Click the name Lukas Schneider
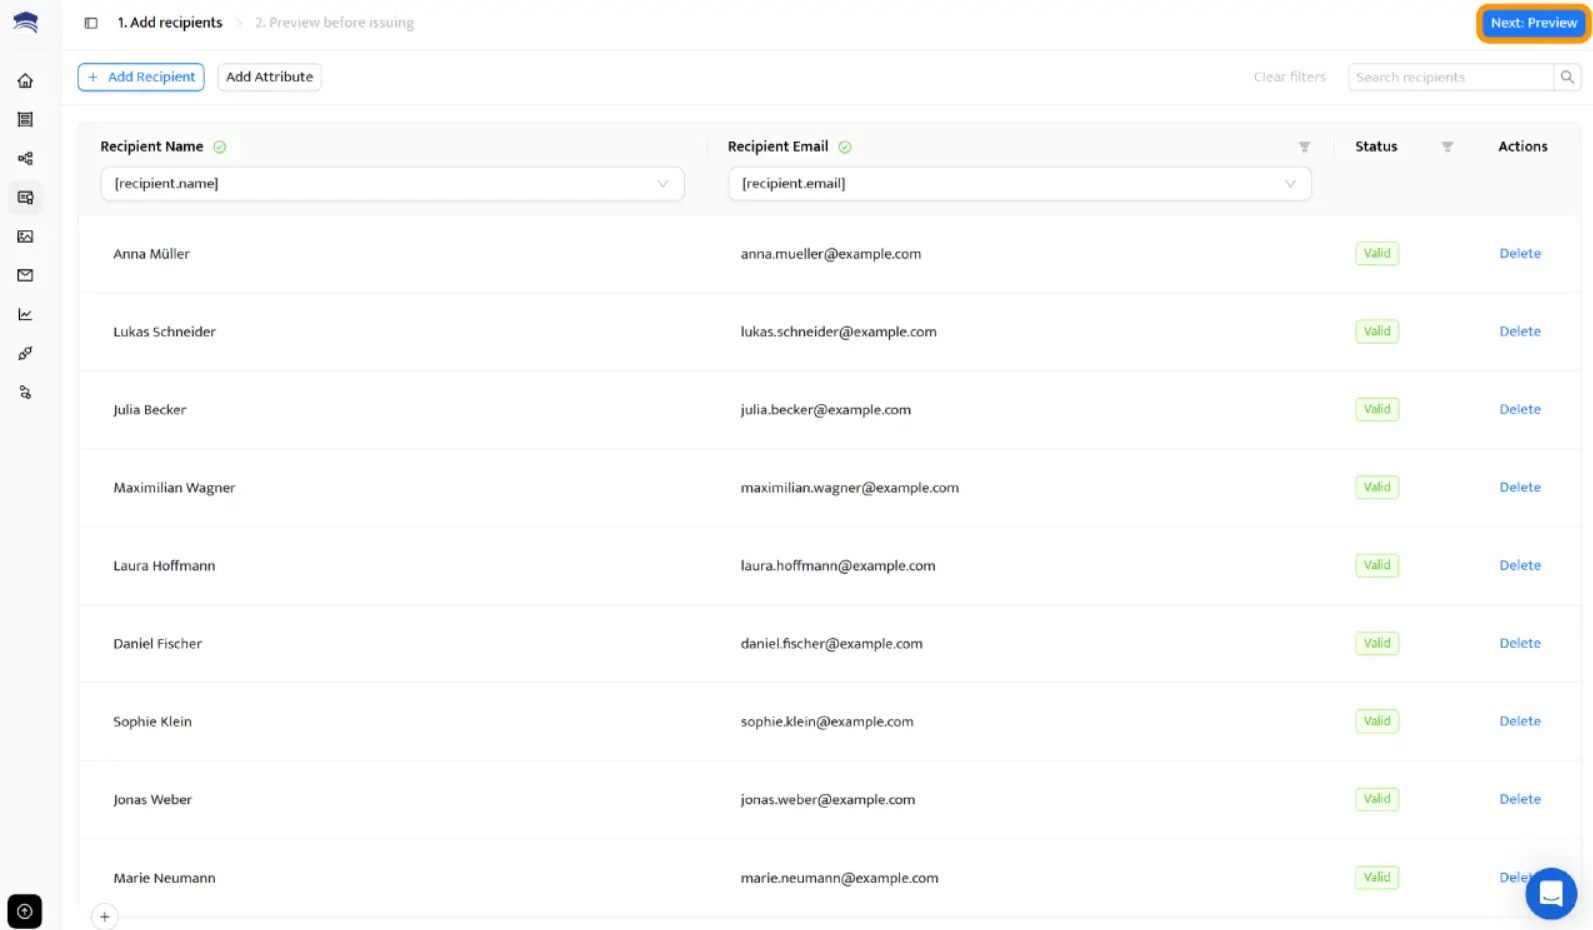 [164, 332]
